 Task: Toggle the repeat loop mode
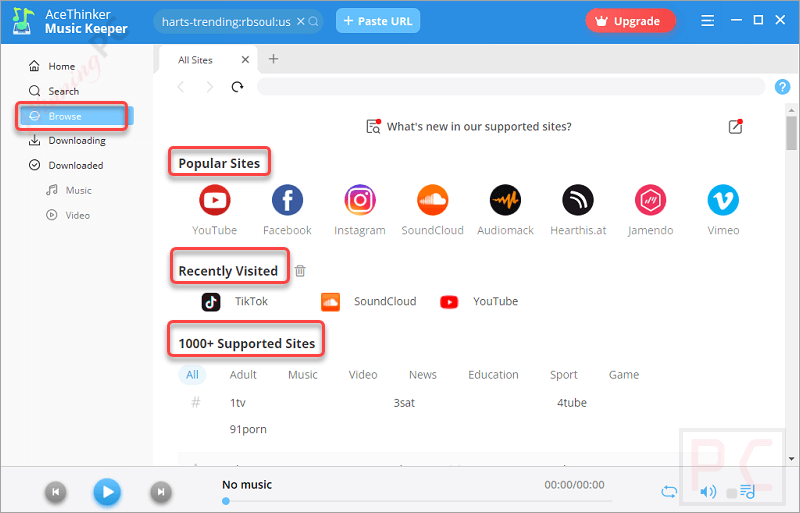[x=669, y=492]
